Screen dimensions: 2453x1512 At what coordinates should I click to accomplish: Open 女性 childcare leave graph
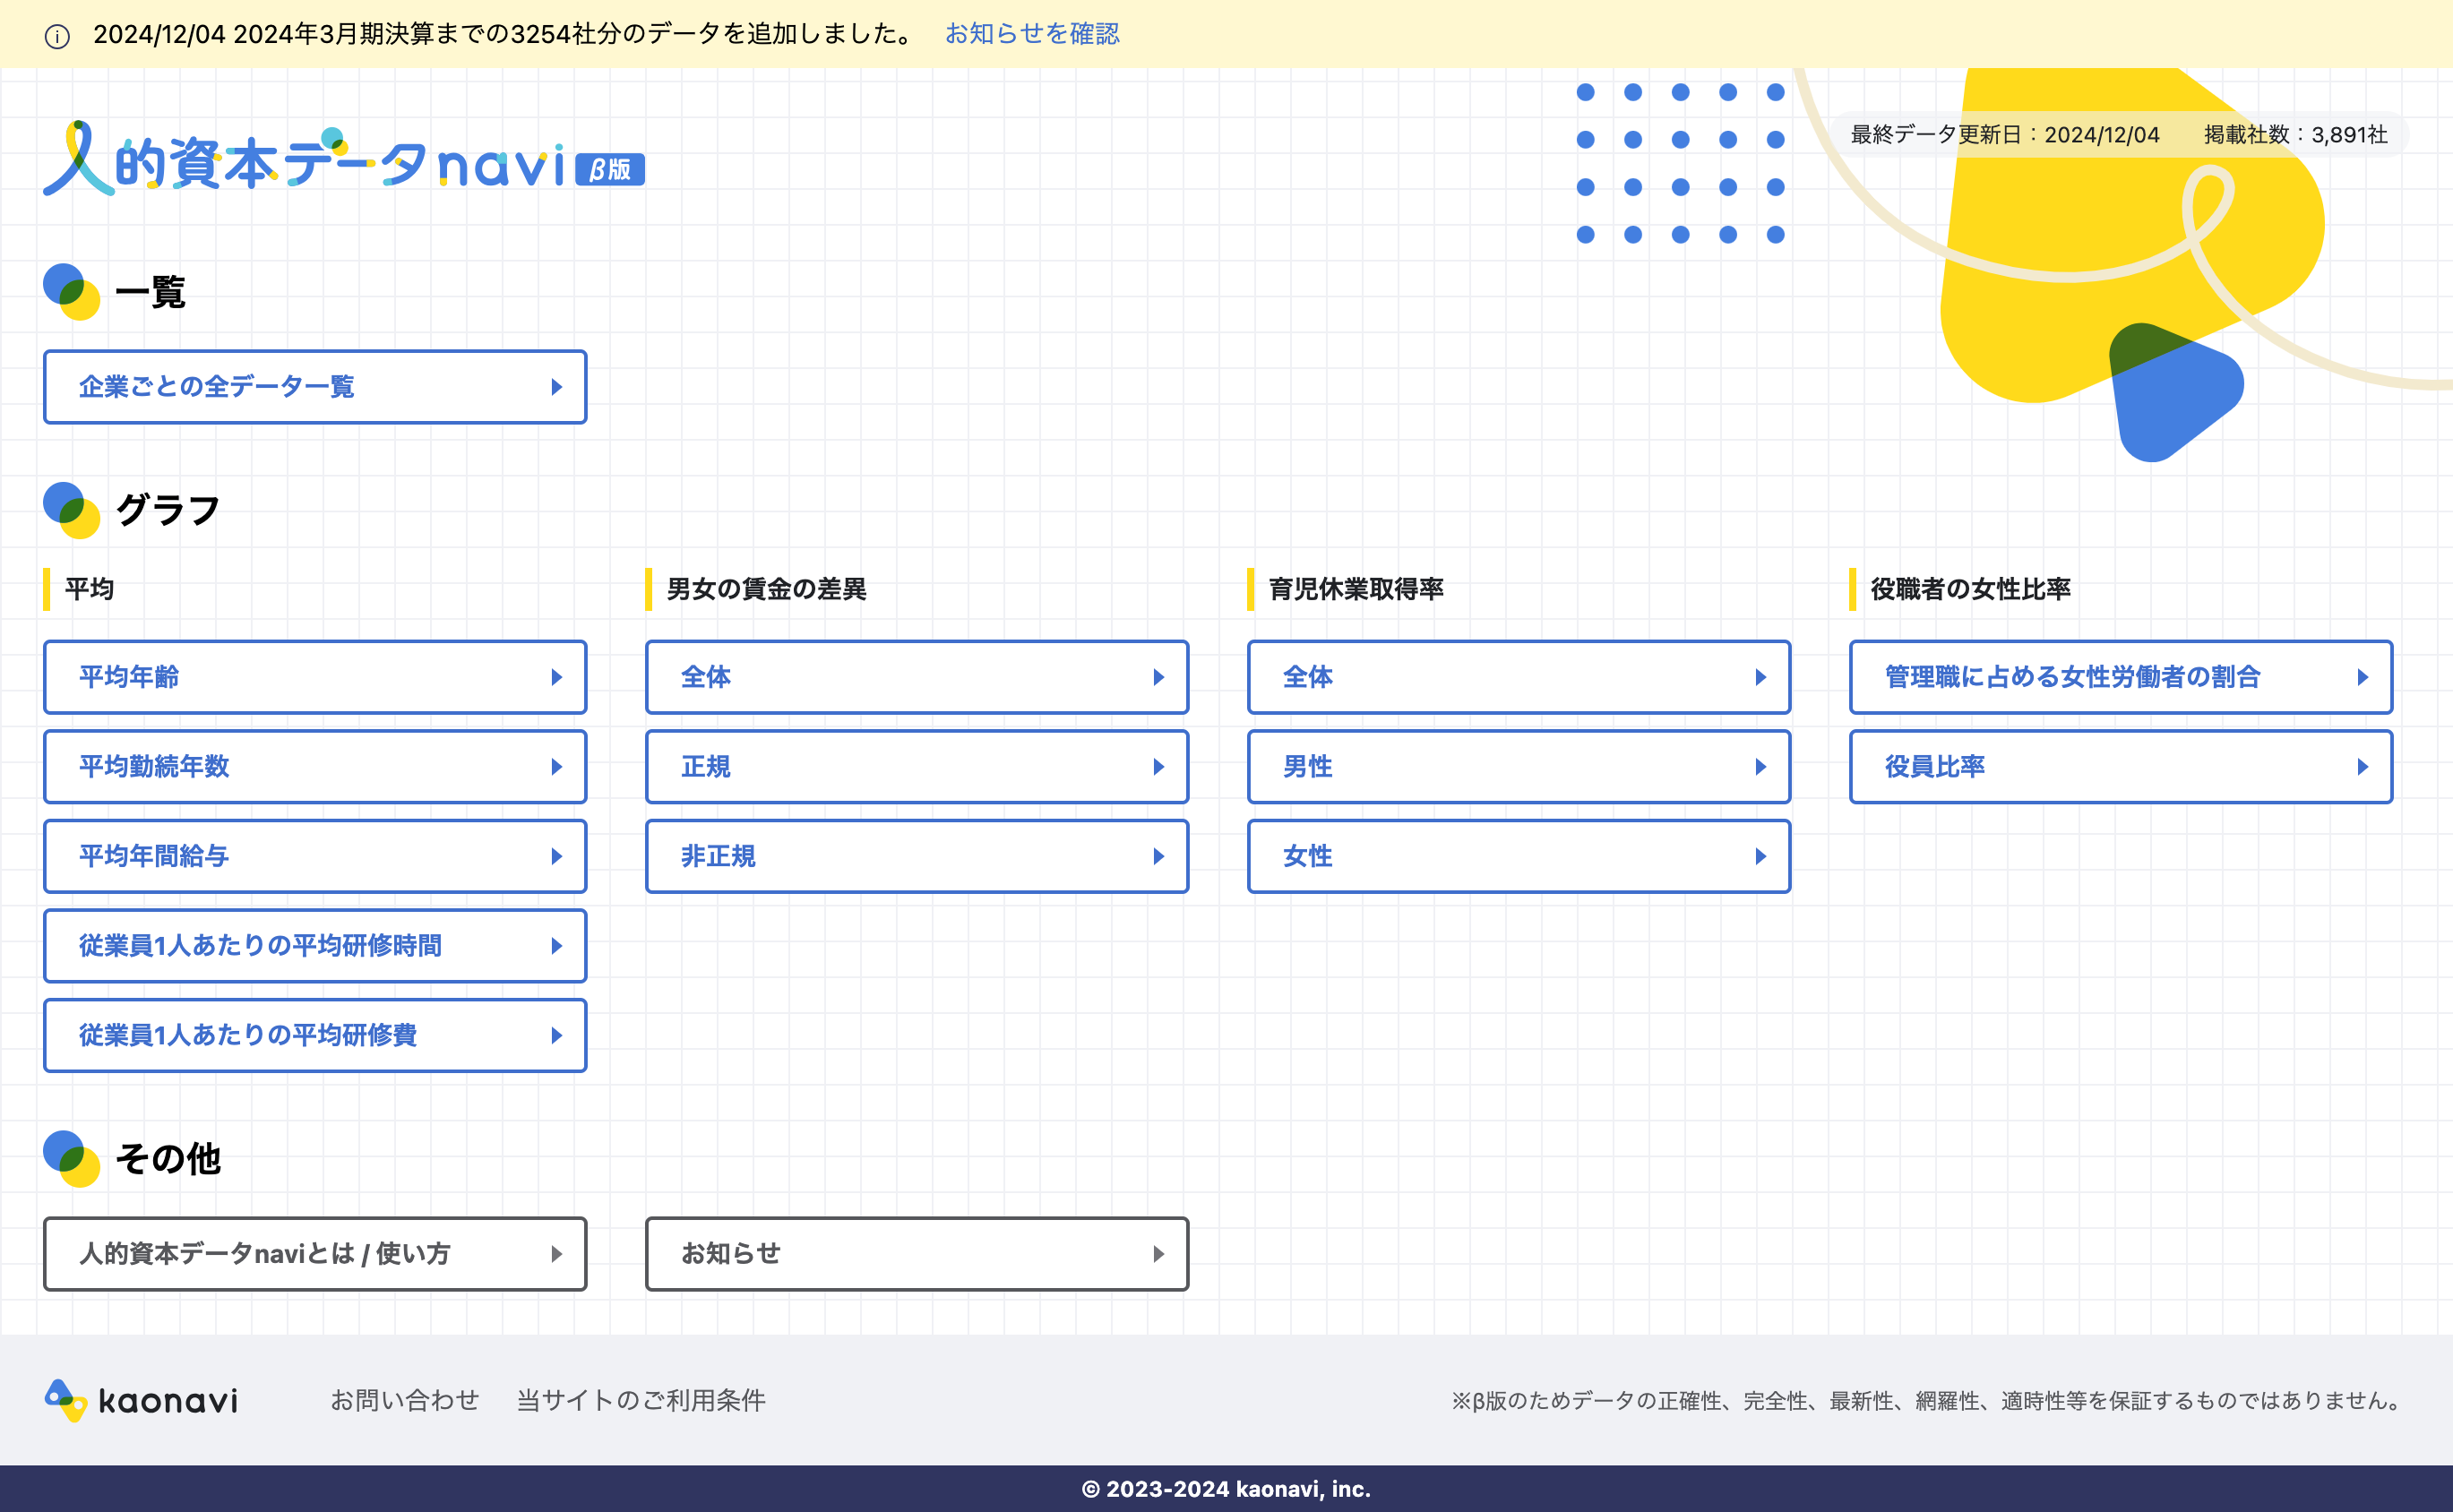[x=1519, y=856]
